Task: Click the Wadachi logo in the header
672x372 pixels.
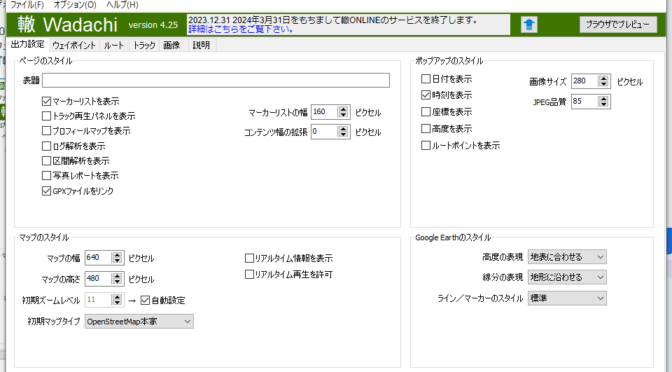Action: (x=68, y=24)
